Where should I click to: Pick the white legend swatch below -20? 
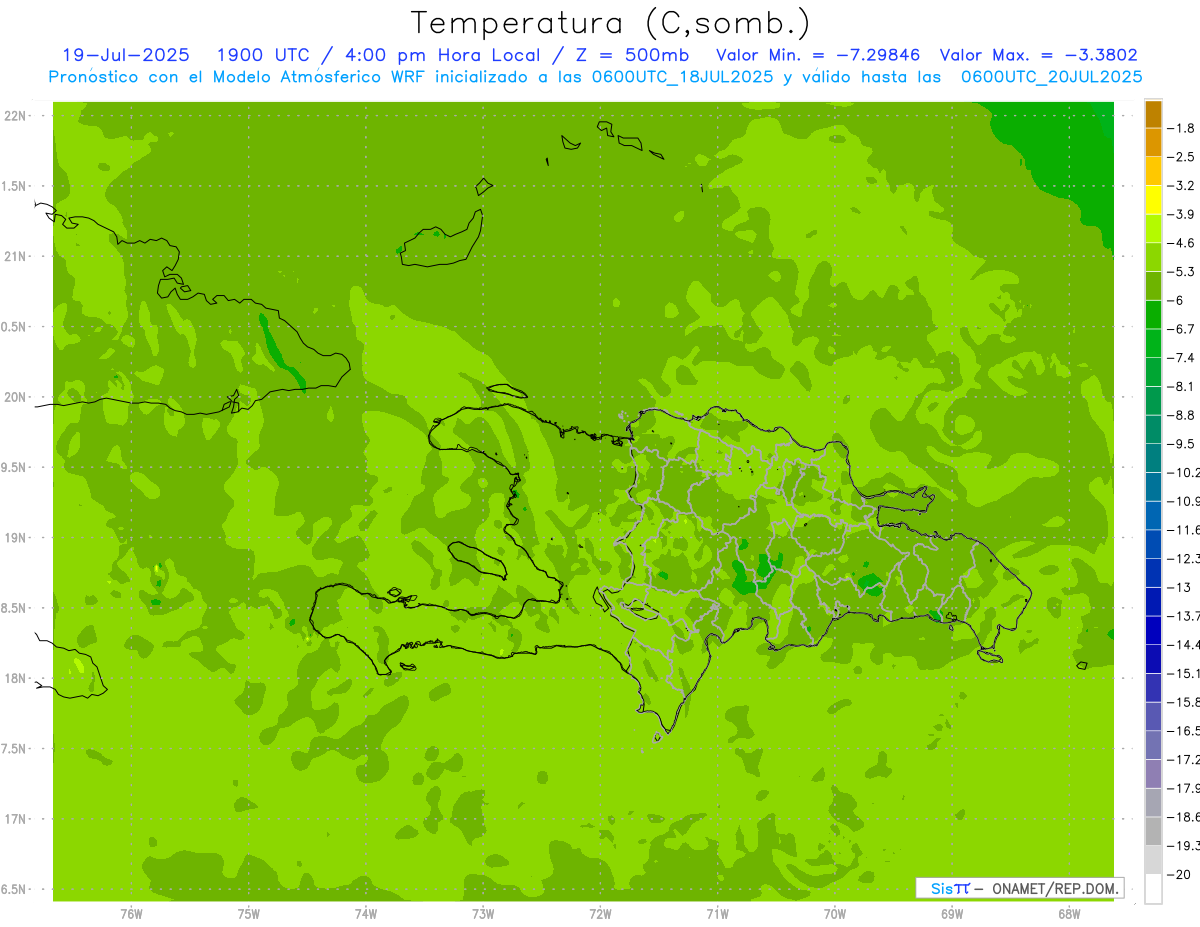pyautogui.click(x=1153, y=889)
